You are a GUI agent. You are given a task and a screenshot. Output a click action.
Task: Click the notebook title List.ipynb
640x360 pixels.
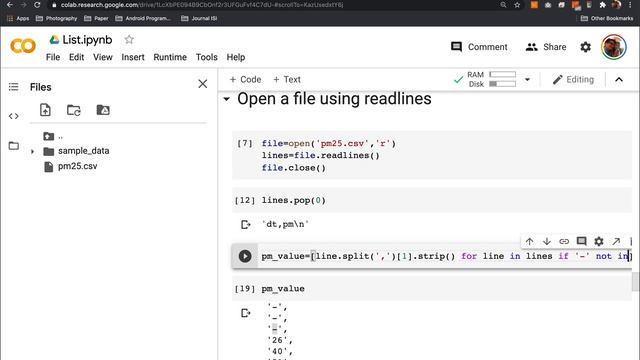pyautogui.click(x=87, y=40)
